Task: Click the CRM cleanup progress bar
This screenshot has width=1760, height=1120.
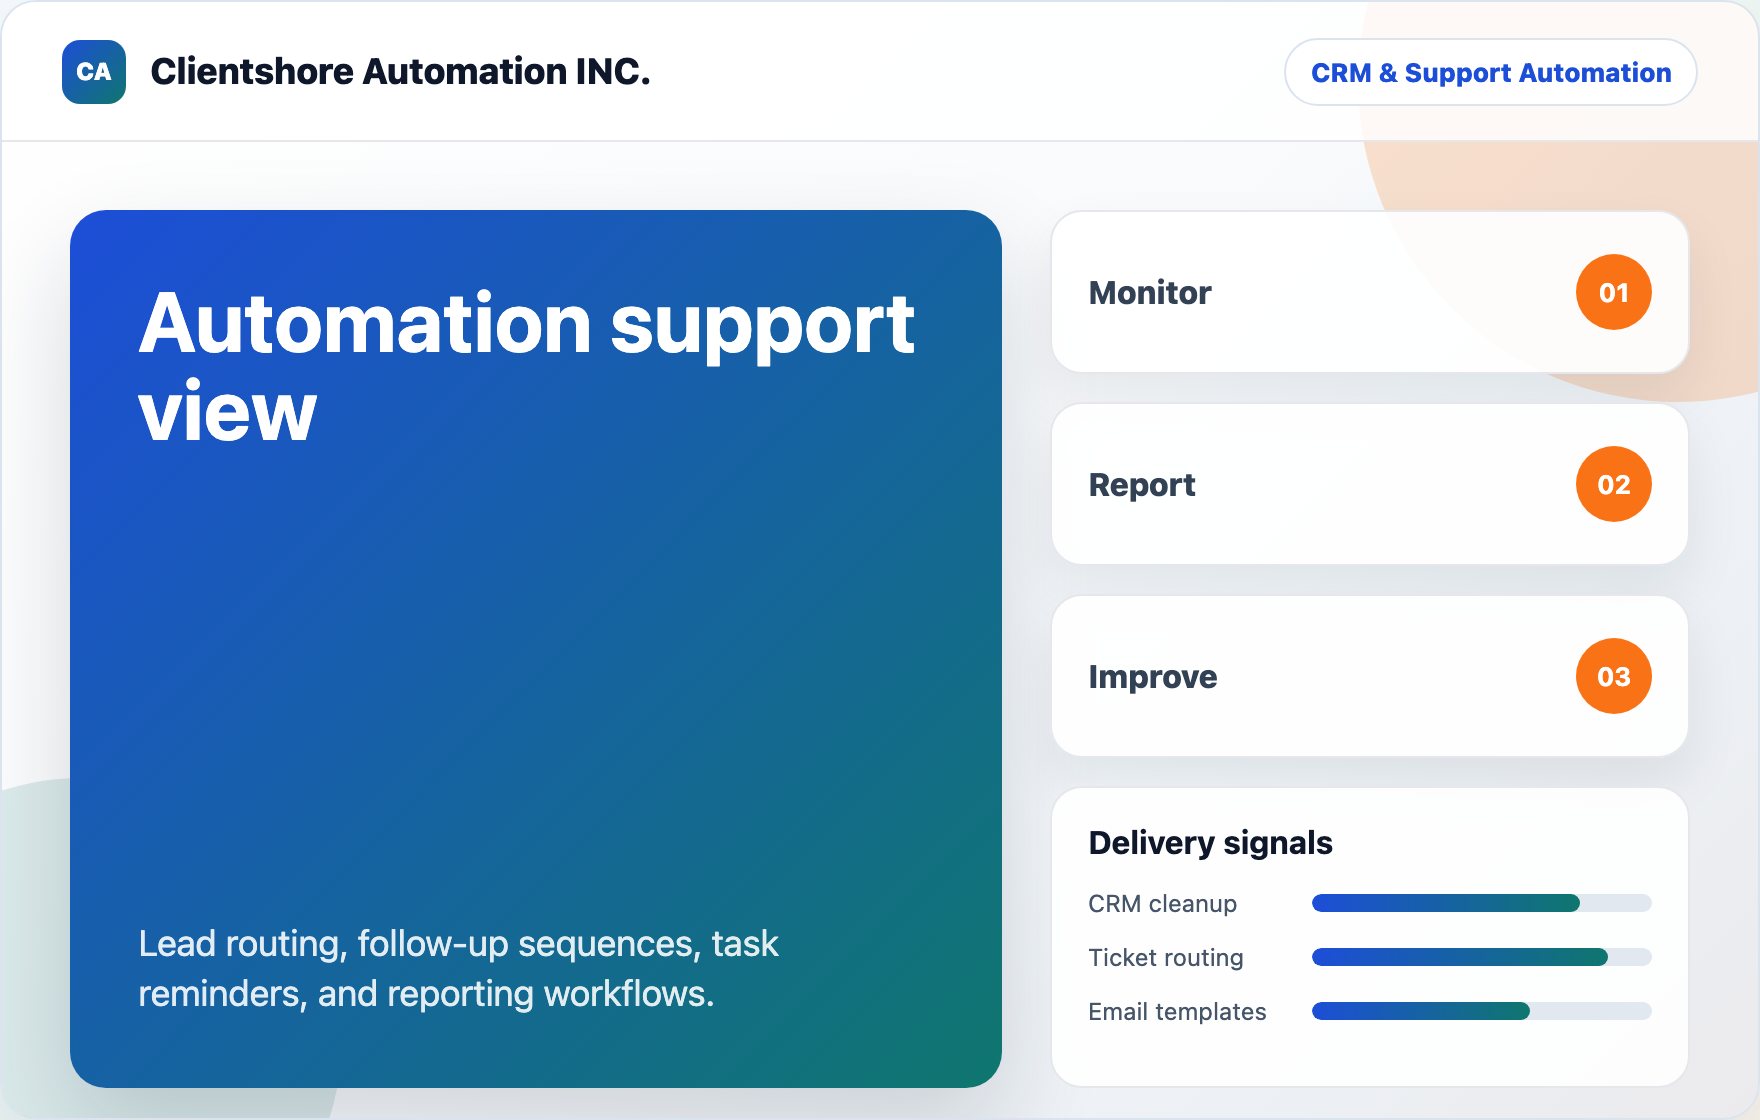Action: [1481, 903]
